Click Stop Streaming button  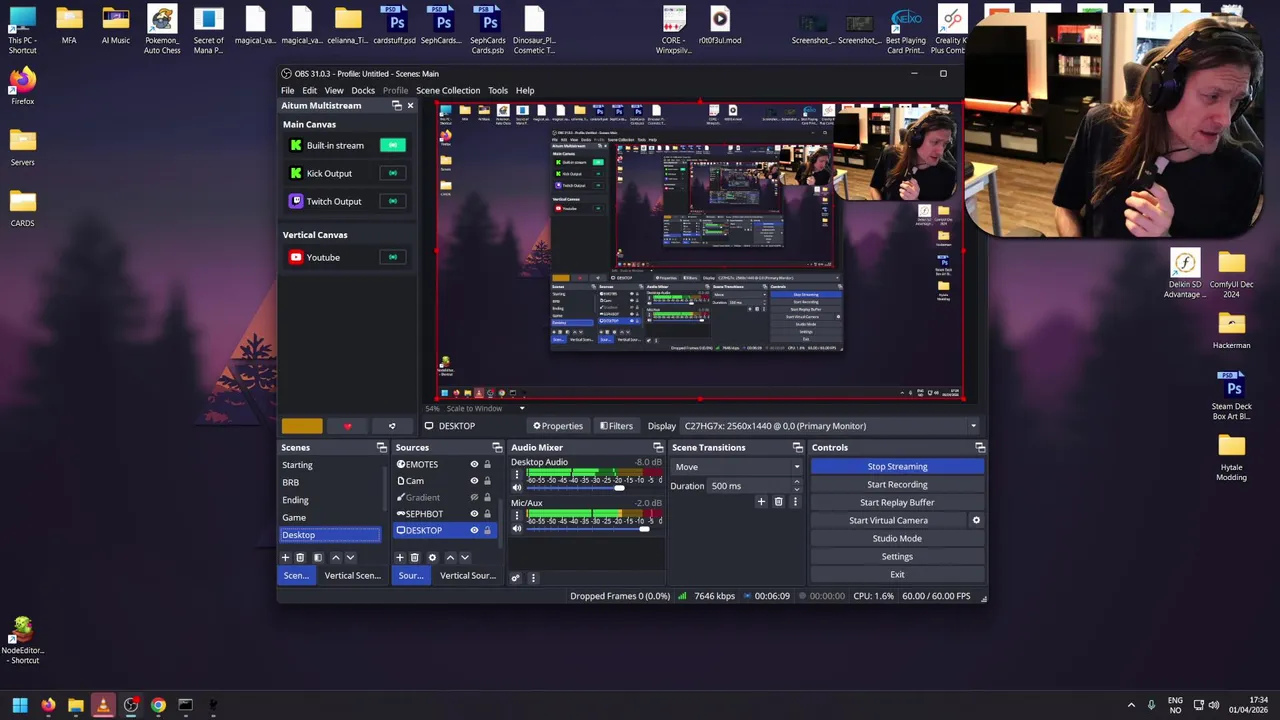click(897, 466)
